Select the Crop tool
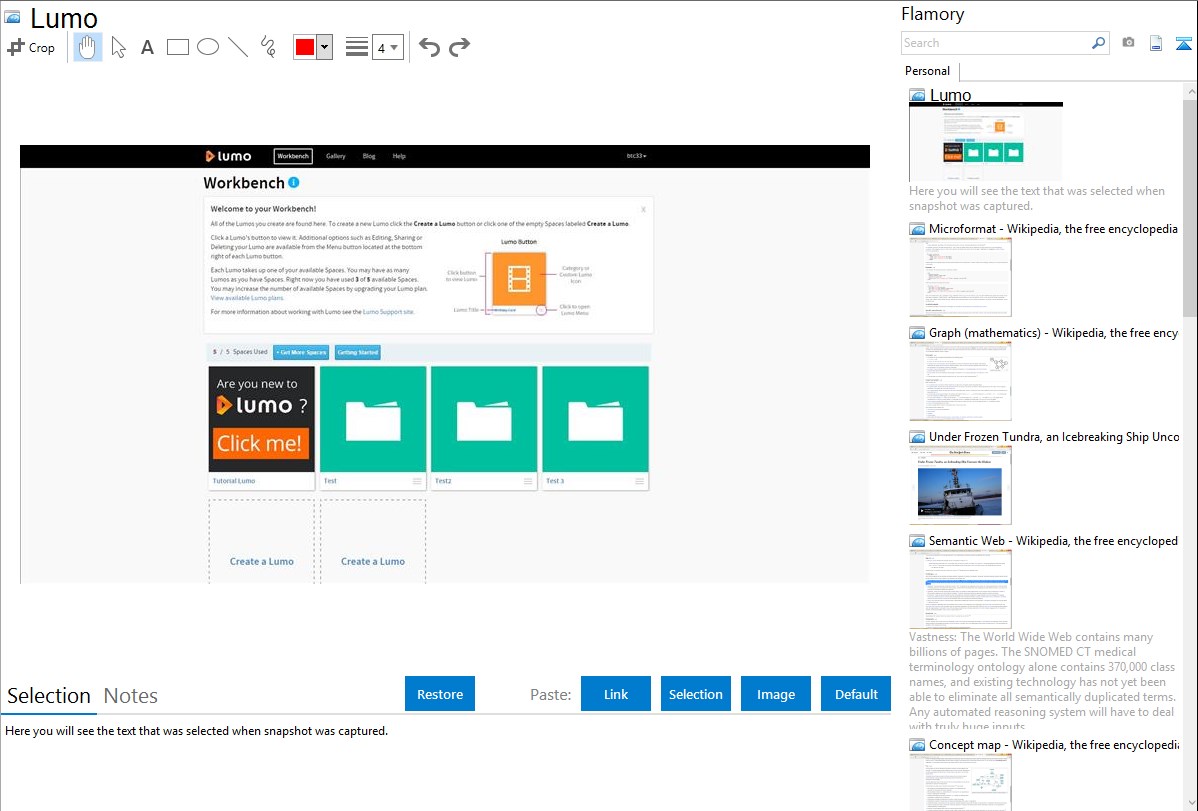 [x=31, y=47]
